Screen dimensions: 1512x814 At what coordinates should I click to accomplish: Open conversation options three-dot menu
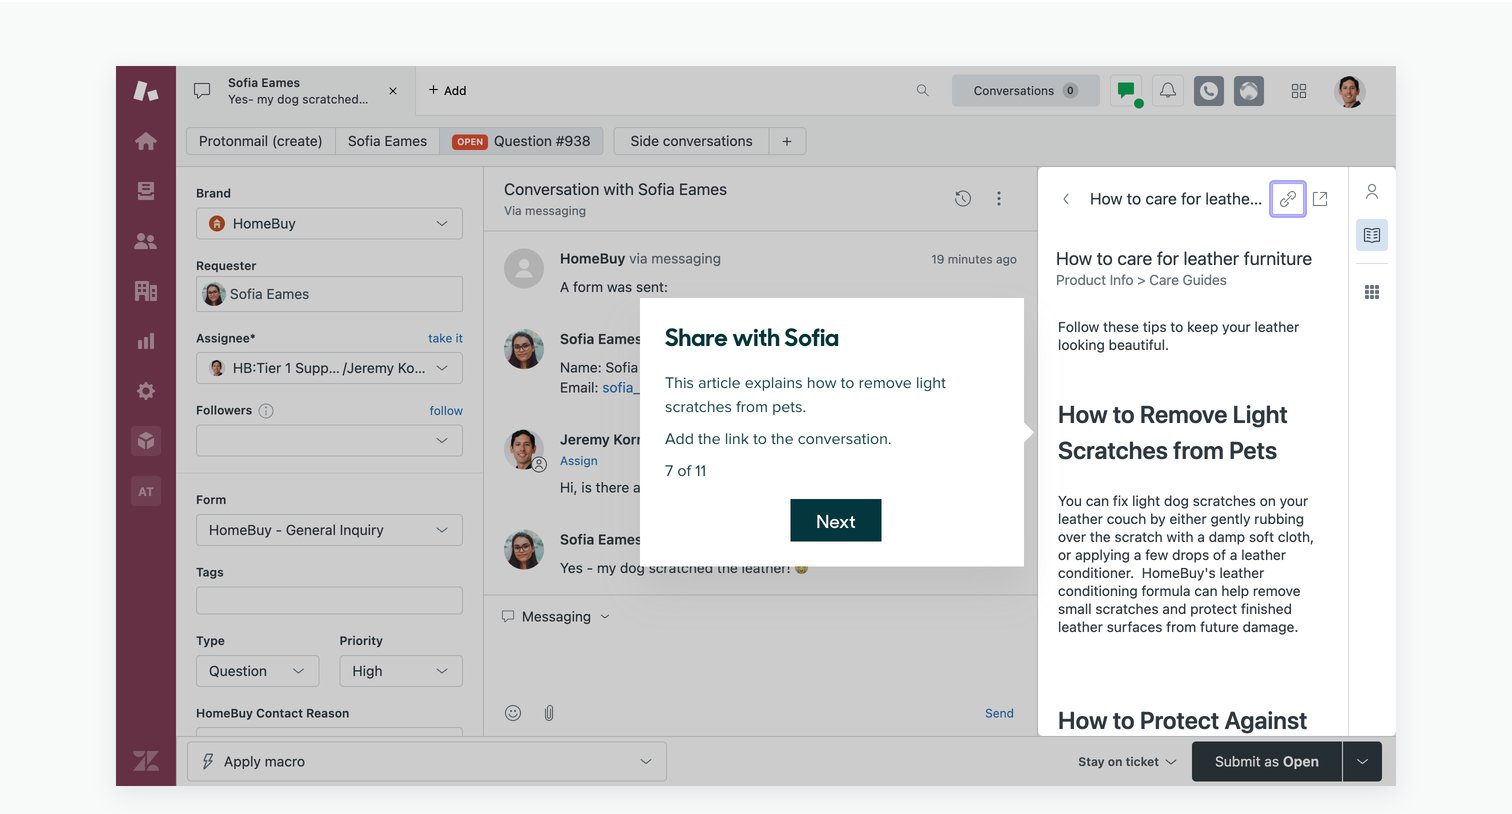pos(998,198)
